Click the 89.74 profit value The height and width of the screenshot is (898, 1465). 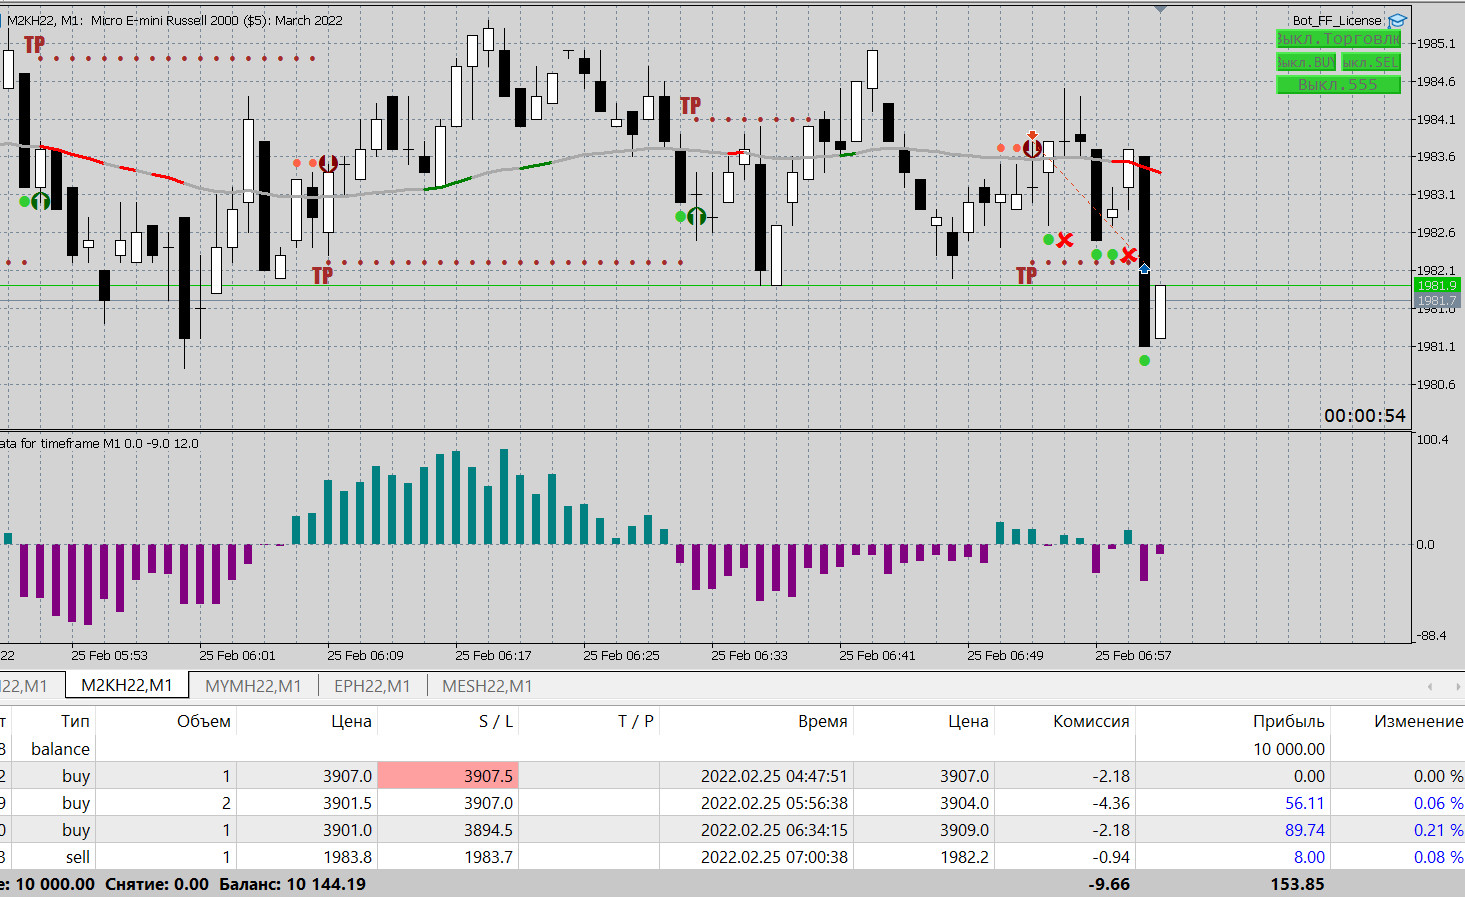(1305, 830)
